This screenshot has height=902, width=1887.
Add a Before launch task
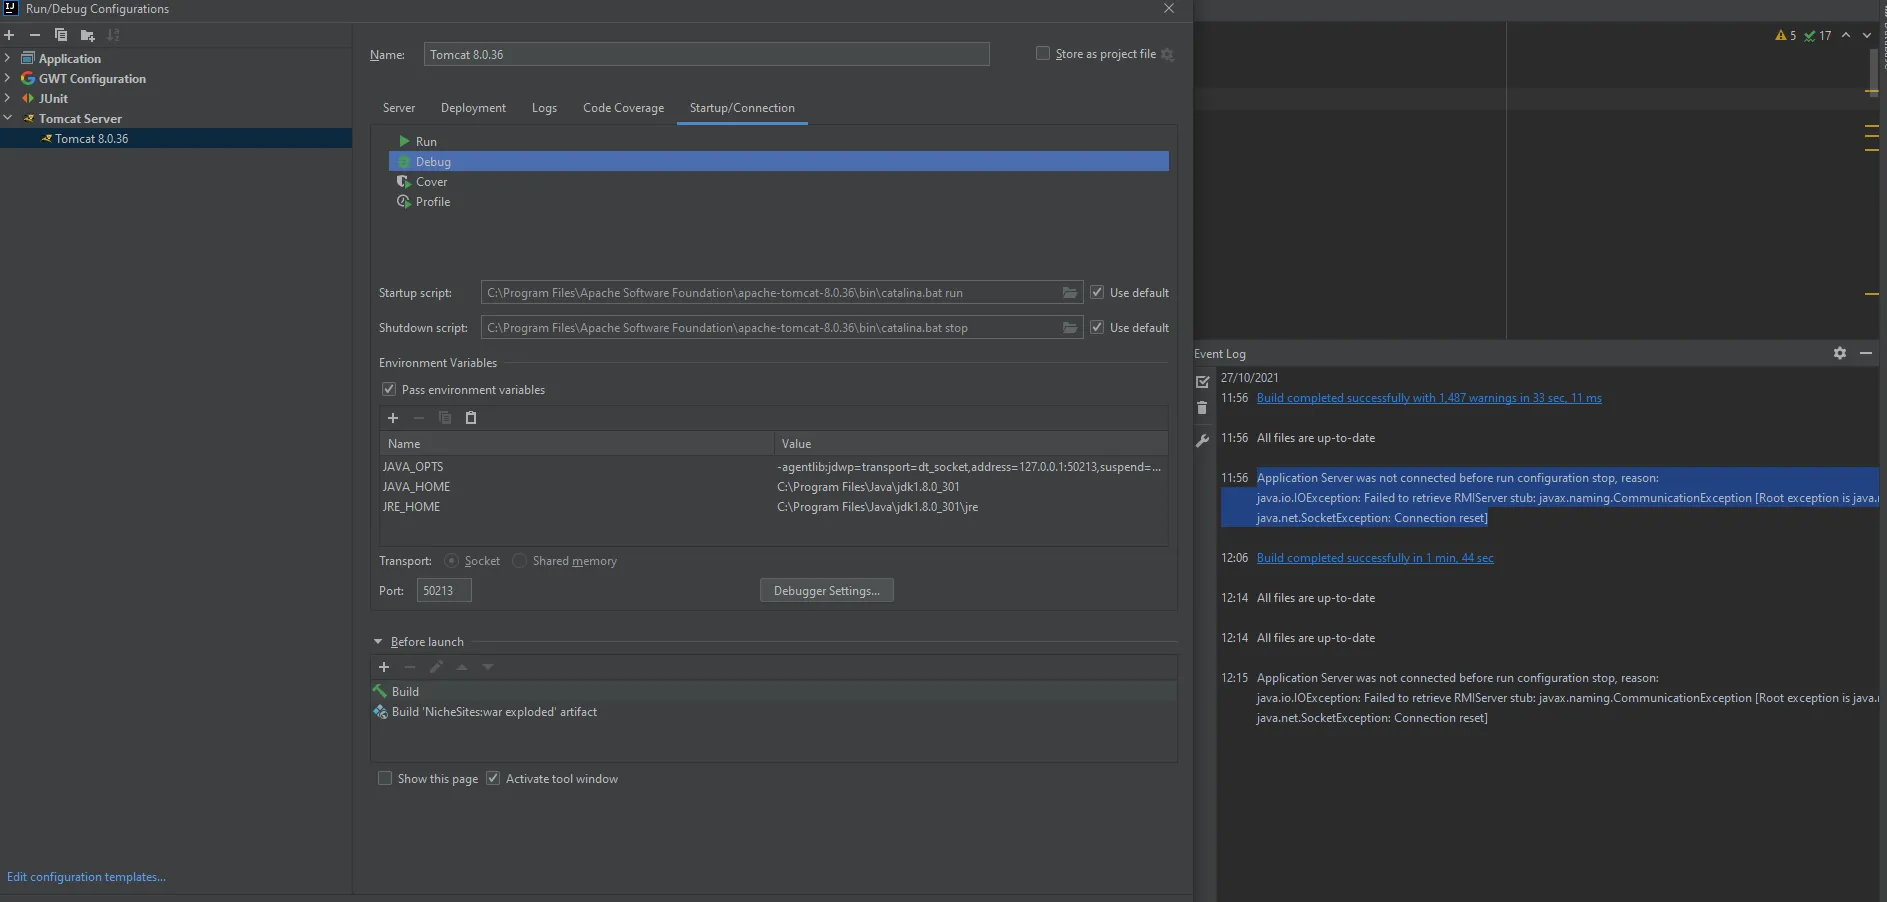click(384, 667)
